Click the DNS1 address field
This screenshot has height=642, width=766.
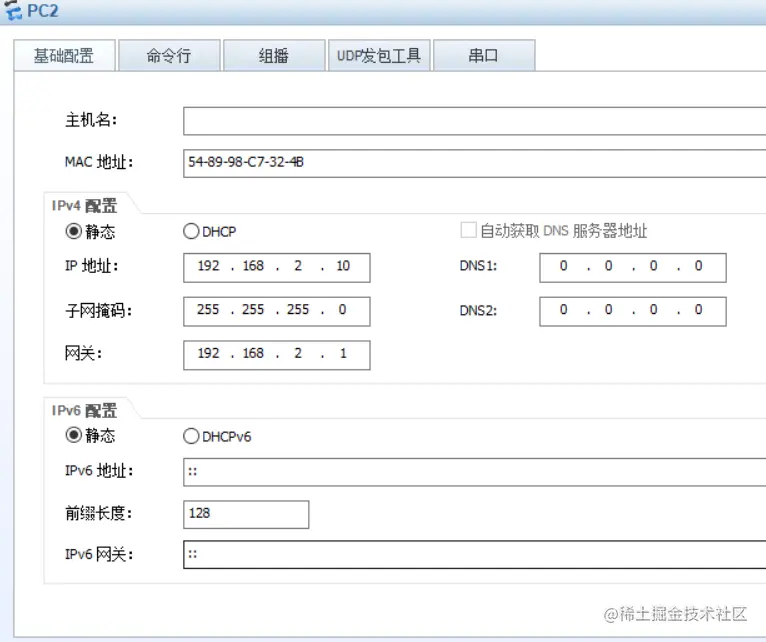633,267
